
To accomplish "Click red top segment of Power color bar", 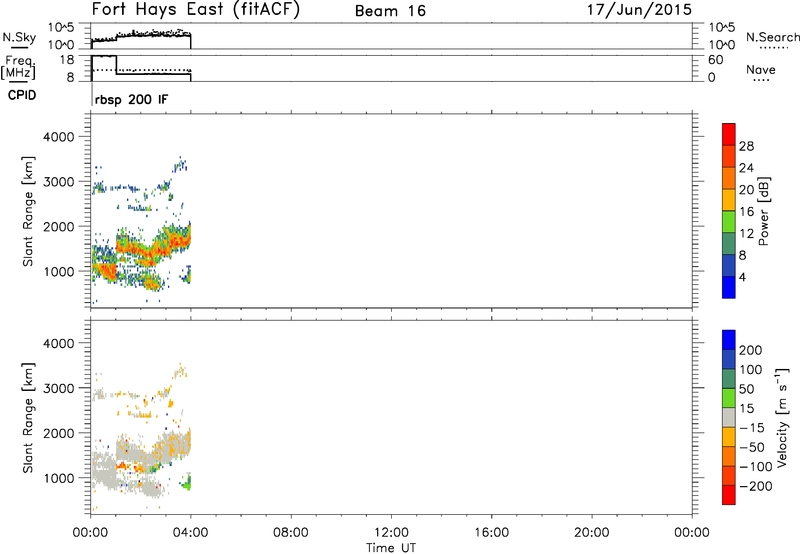I will (x=729, y=131).
